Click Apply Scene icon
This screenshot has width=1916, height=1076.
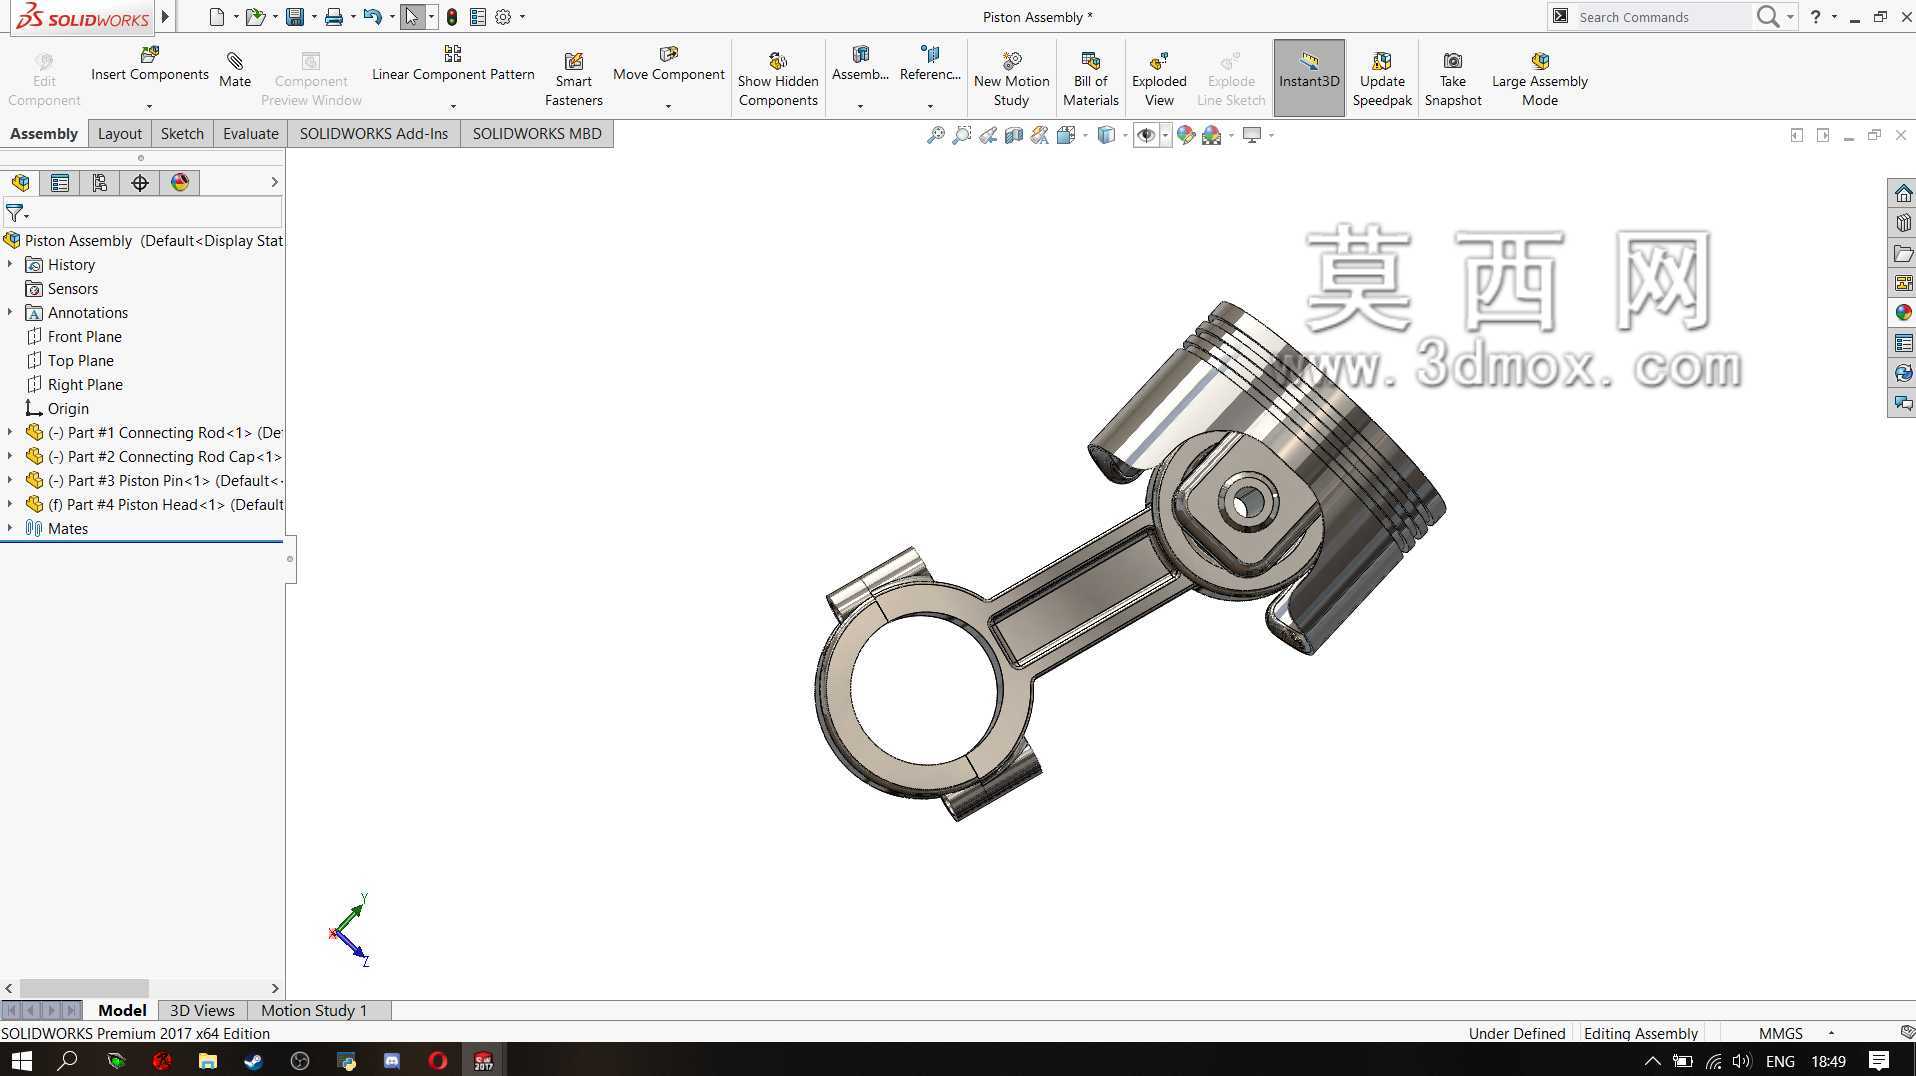(1212, 135)
